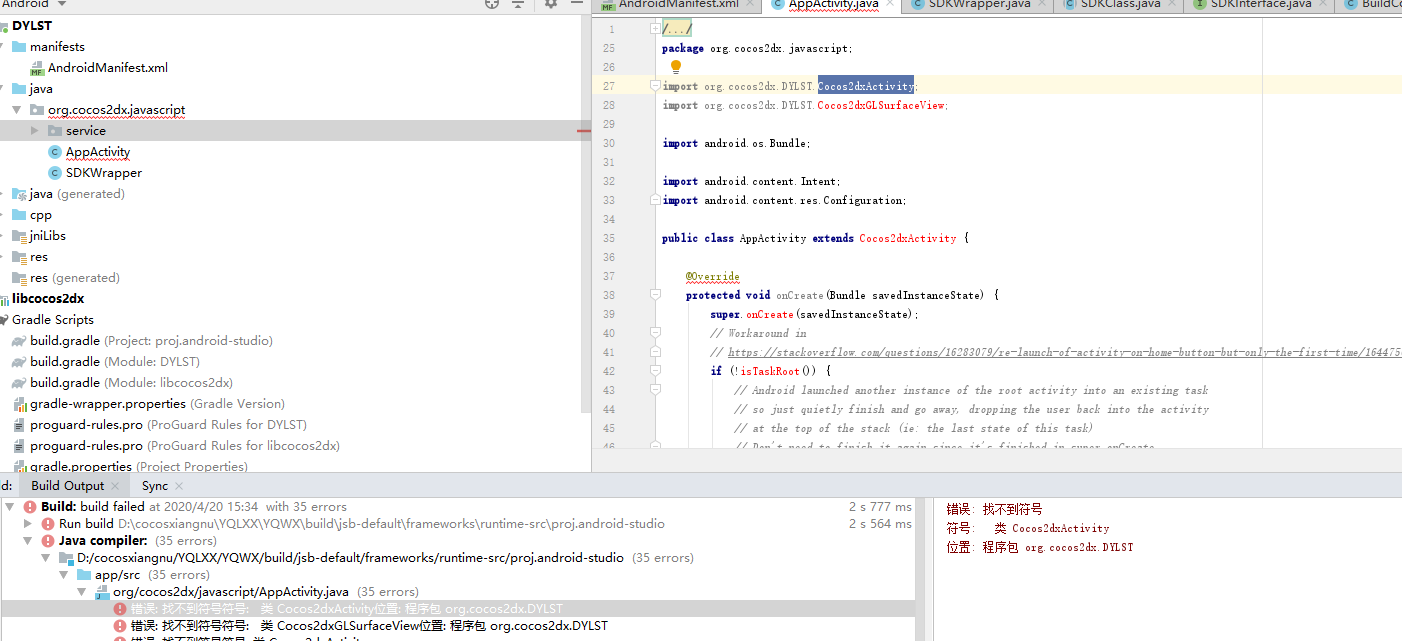Viewport: 1402px width, 641px height.
Task: Close the Build Output tab
Action: (x=115, y=486)
